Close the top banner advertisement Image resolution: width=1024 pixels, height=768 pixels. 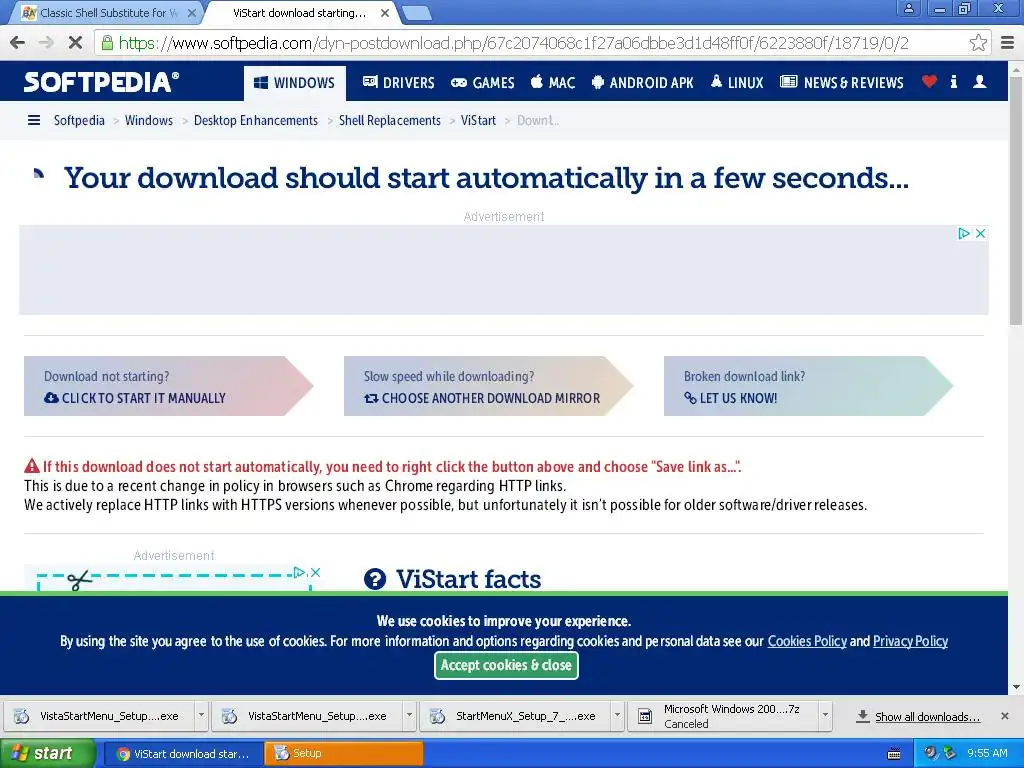980,233
